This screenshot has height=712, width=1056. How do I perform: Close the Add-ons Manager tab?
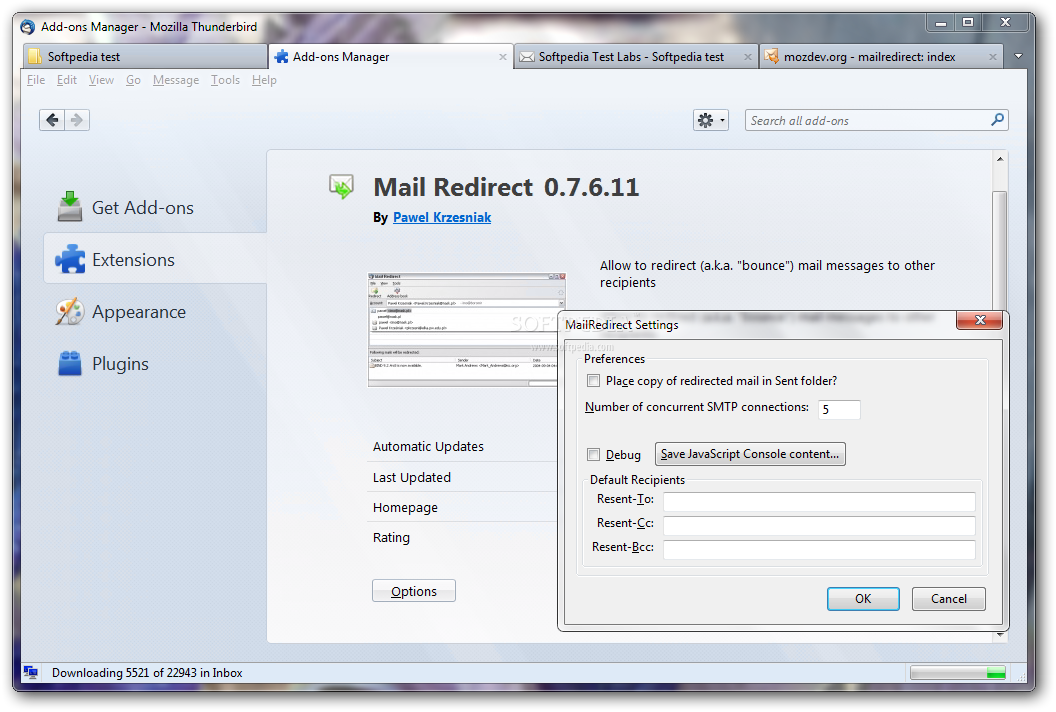(502, 57)
